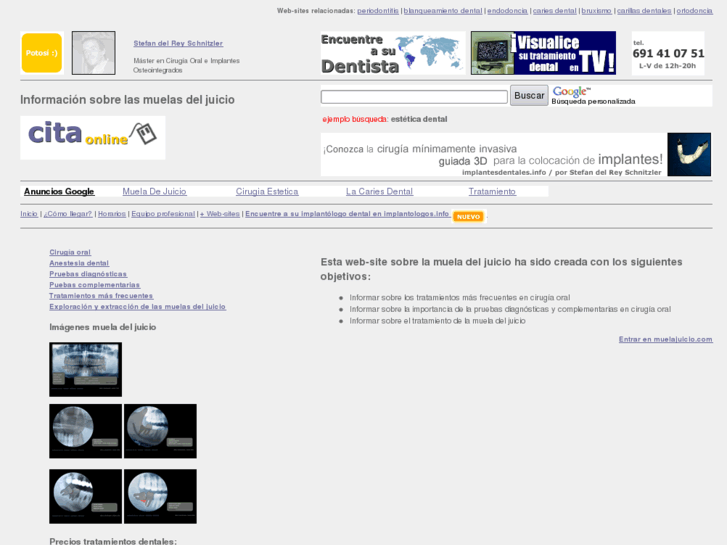Open the ¿Cómo llegar? navigation item

pyautogui.click(x=68, y=214)
